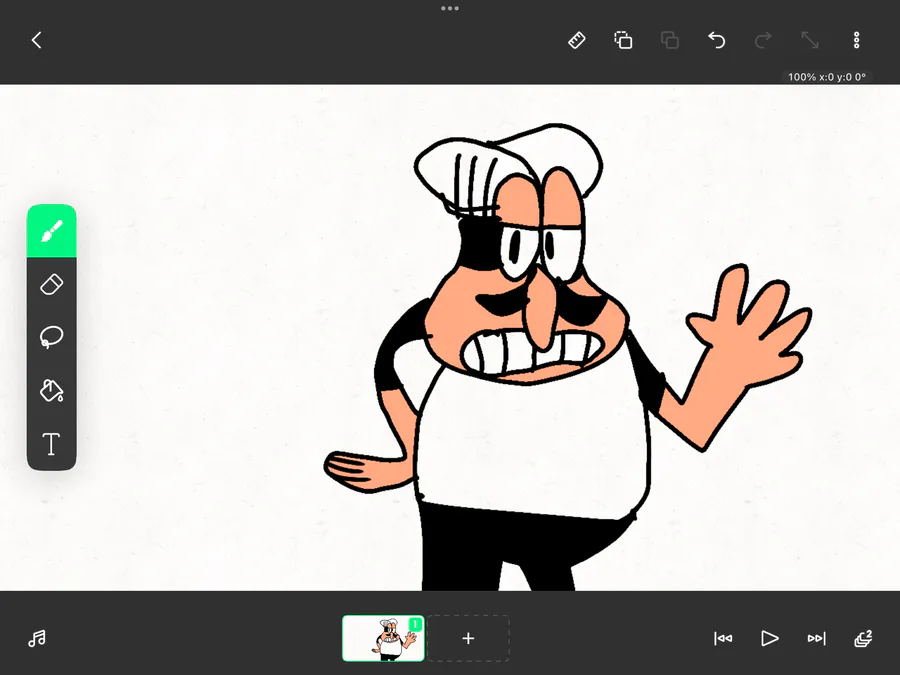Jump to the first frame

coord(723,638)
